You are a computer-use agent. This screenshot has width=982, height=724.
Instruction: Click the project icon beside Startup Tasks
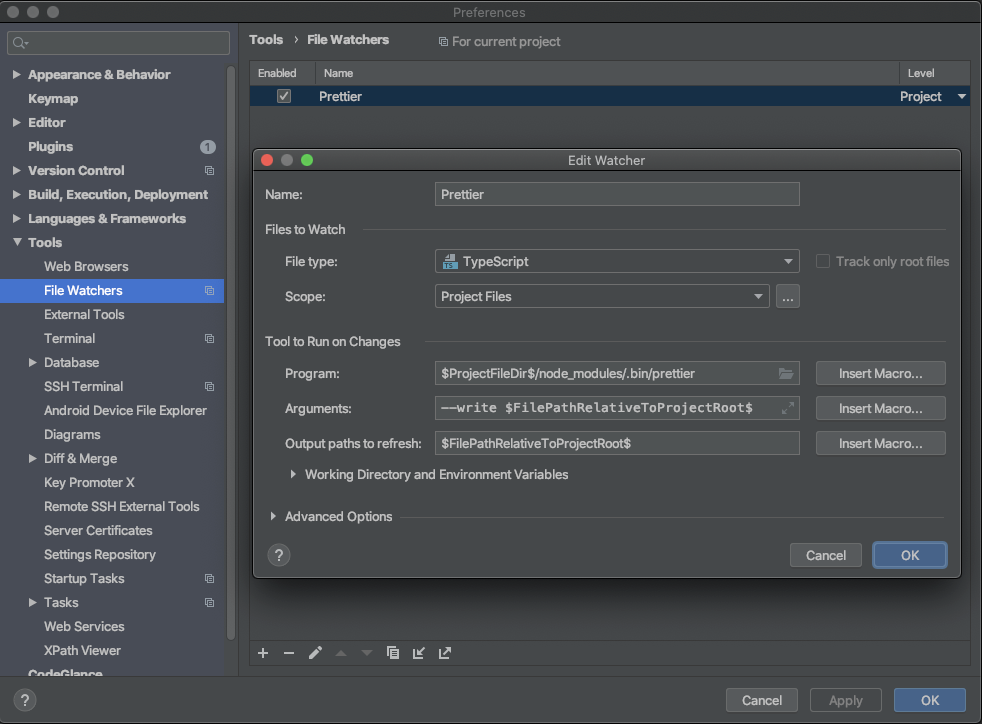[x=209, y=579]
